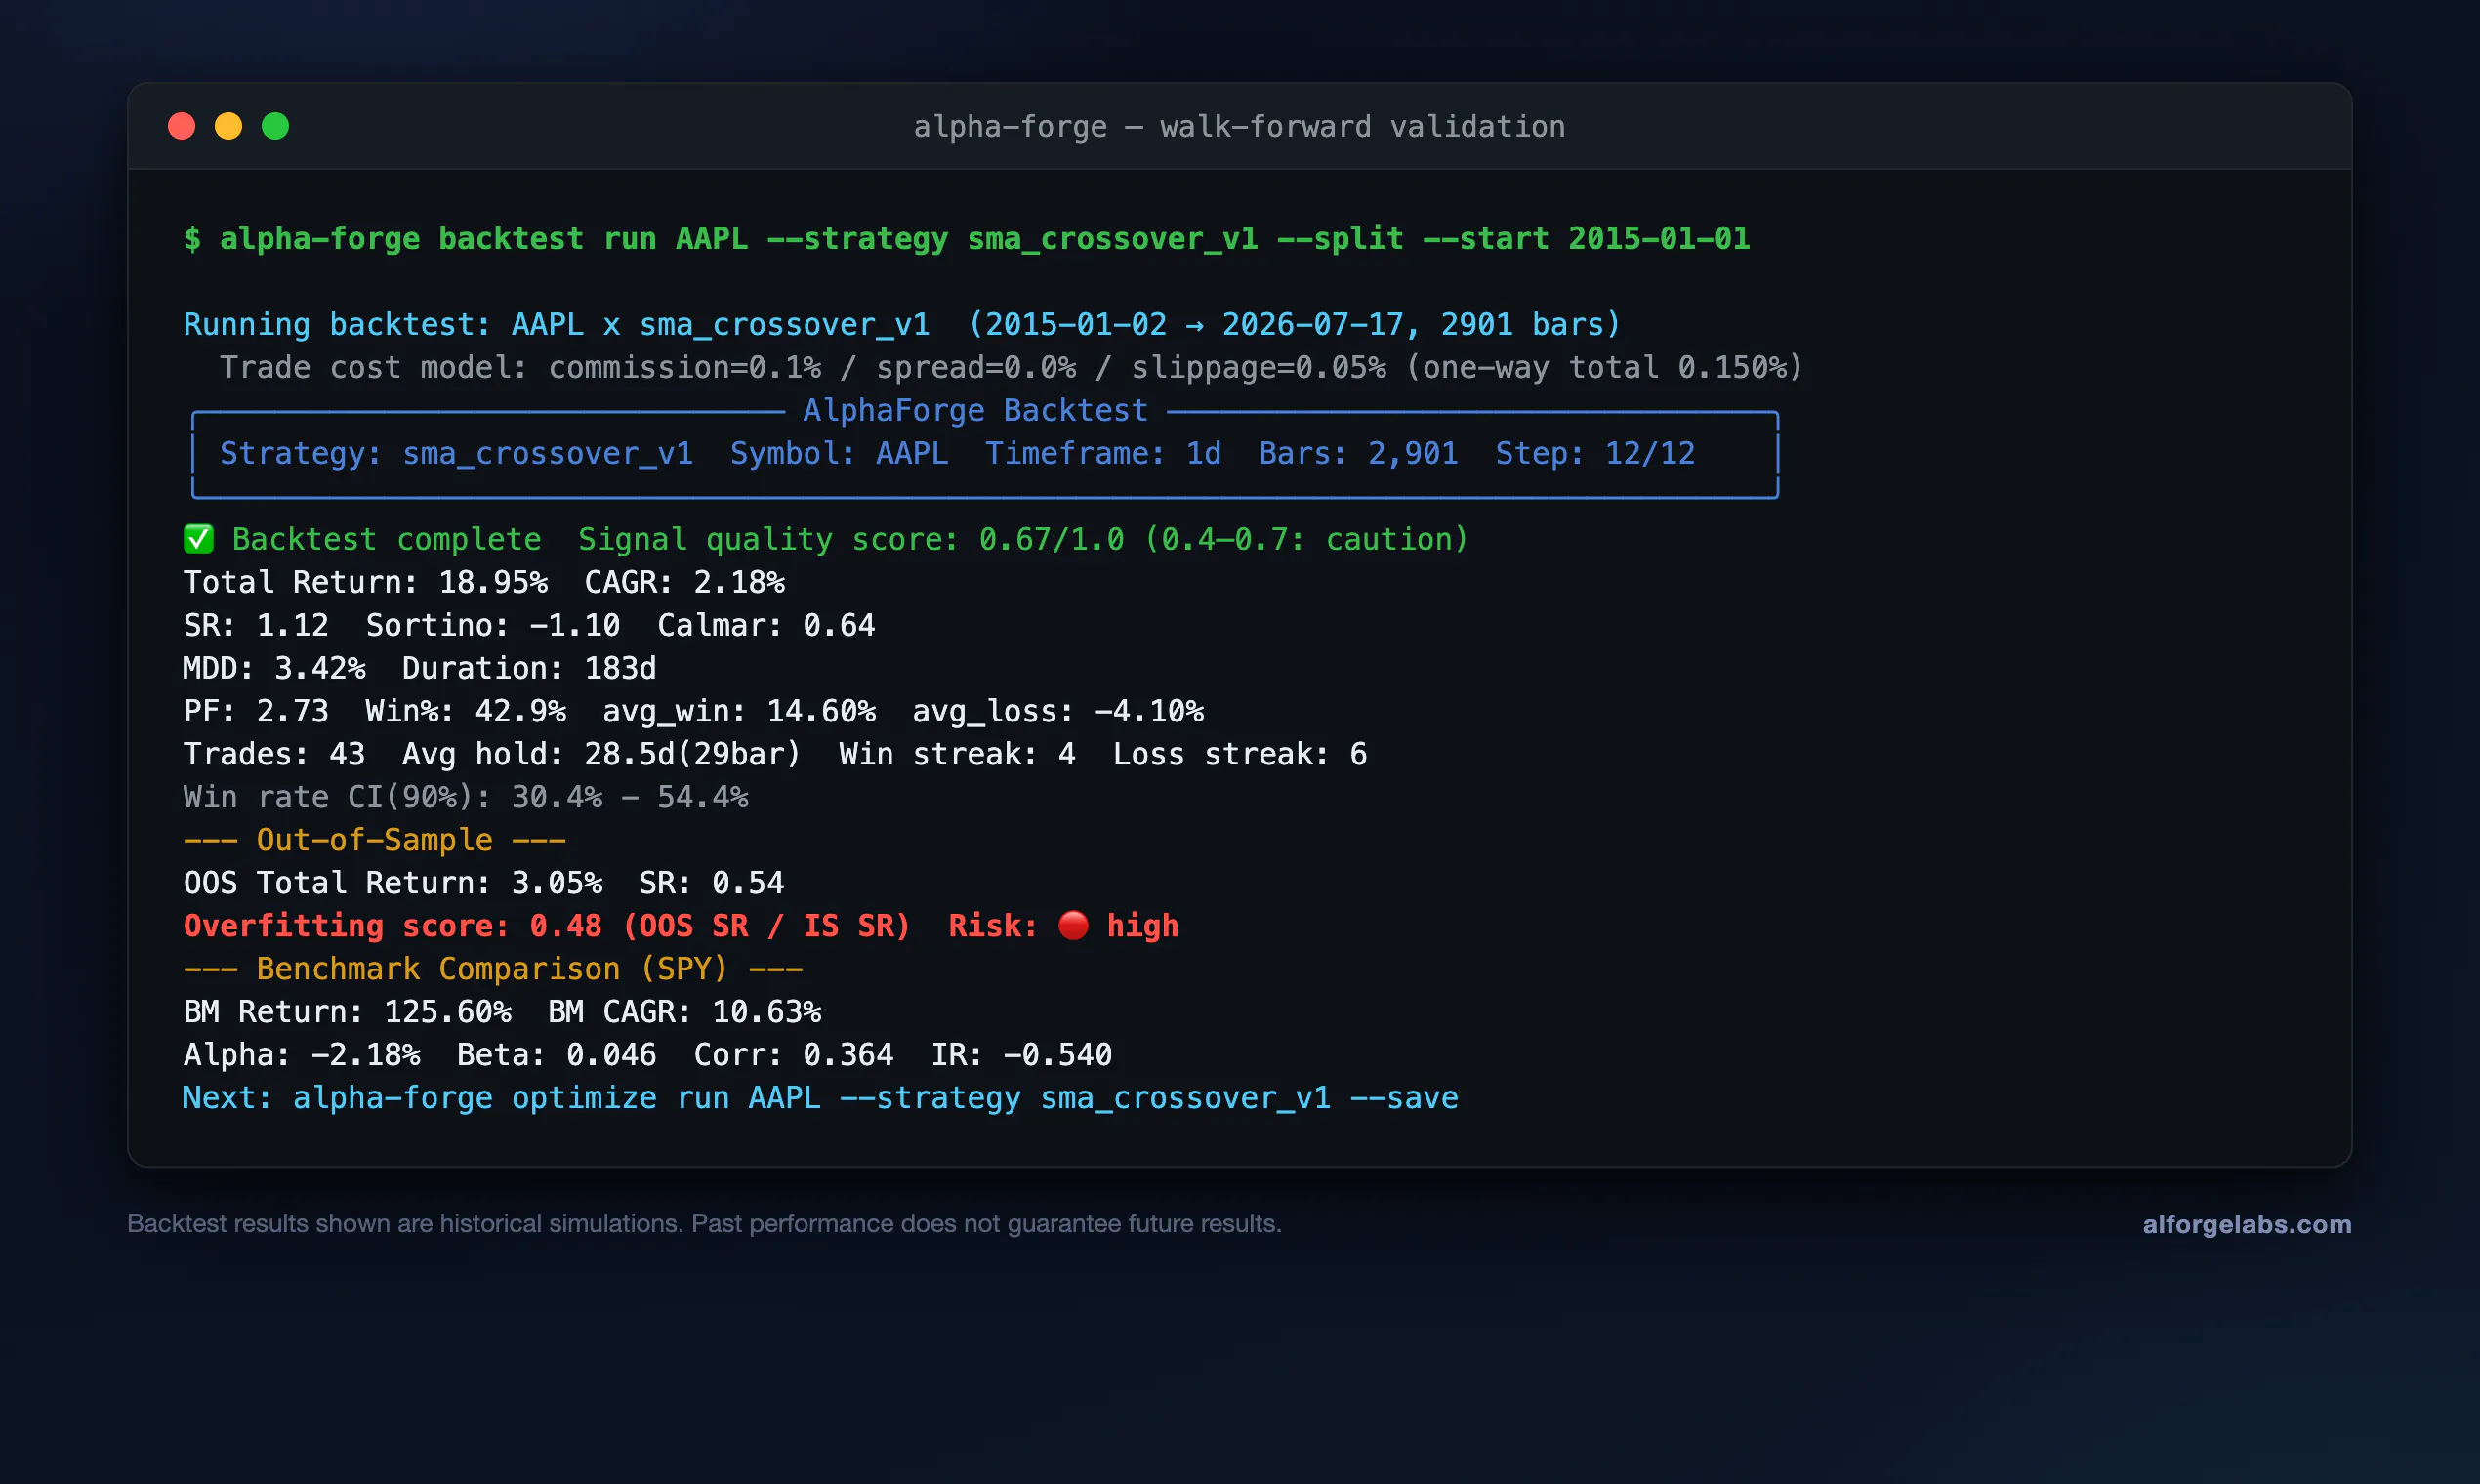Click 'Overfitting score: 0.48 (OOS SR / IS SR)'
This screenshot has width=2480, height=1484.
(x=547, y=926)
